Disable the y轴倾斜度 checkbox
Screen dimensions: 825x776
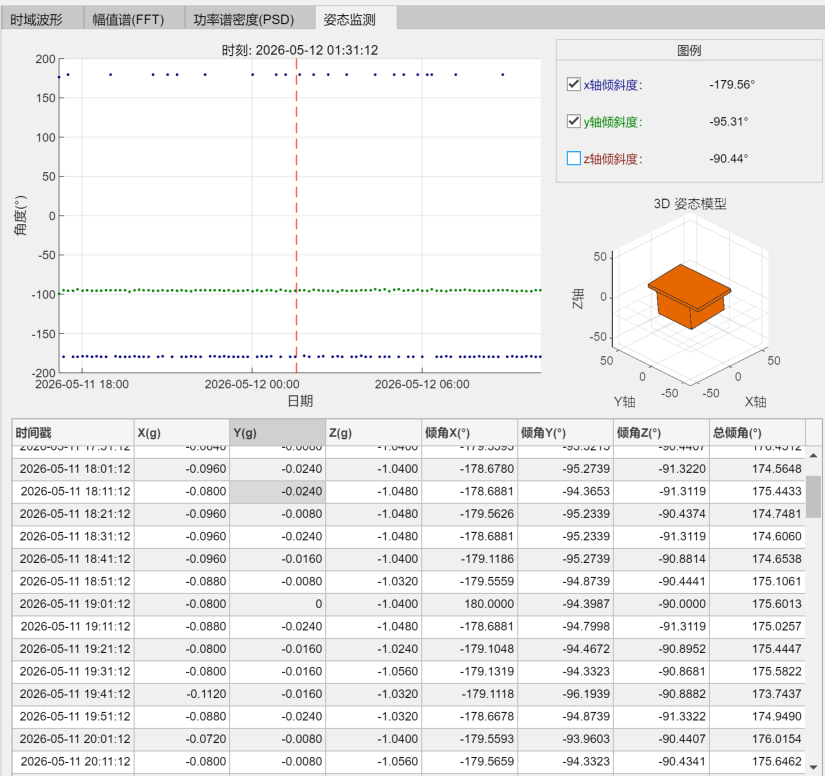click(574, 121)
